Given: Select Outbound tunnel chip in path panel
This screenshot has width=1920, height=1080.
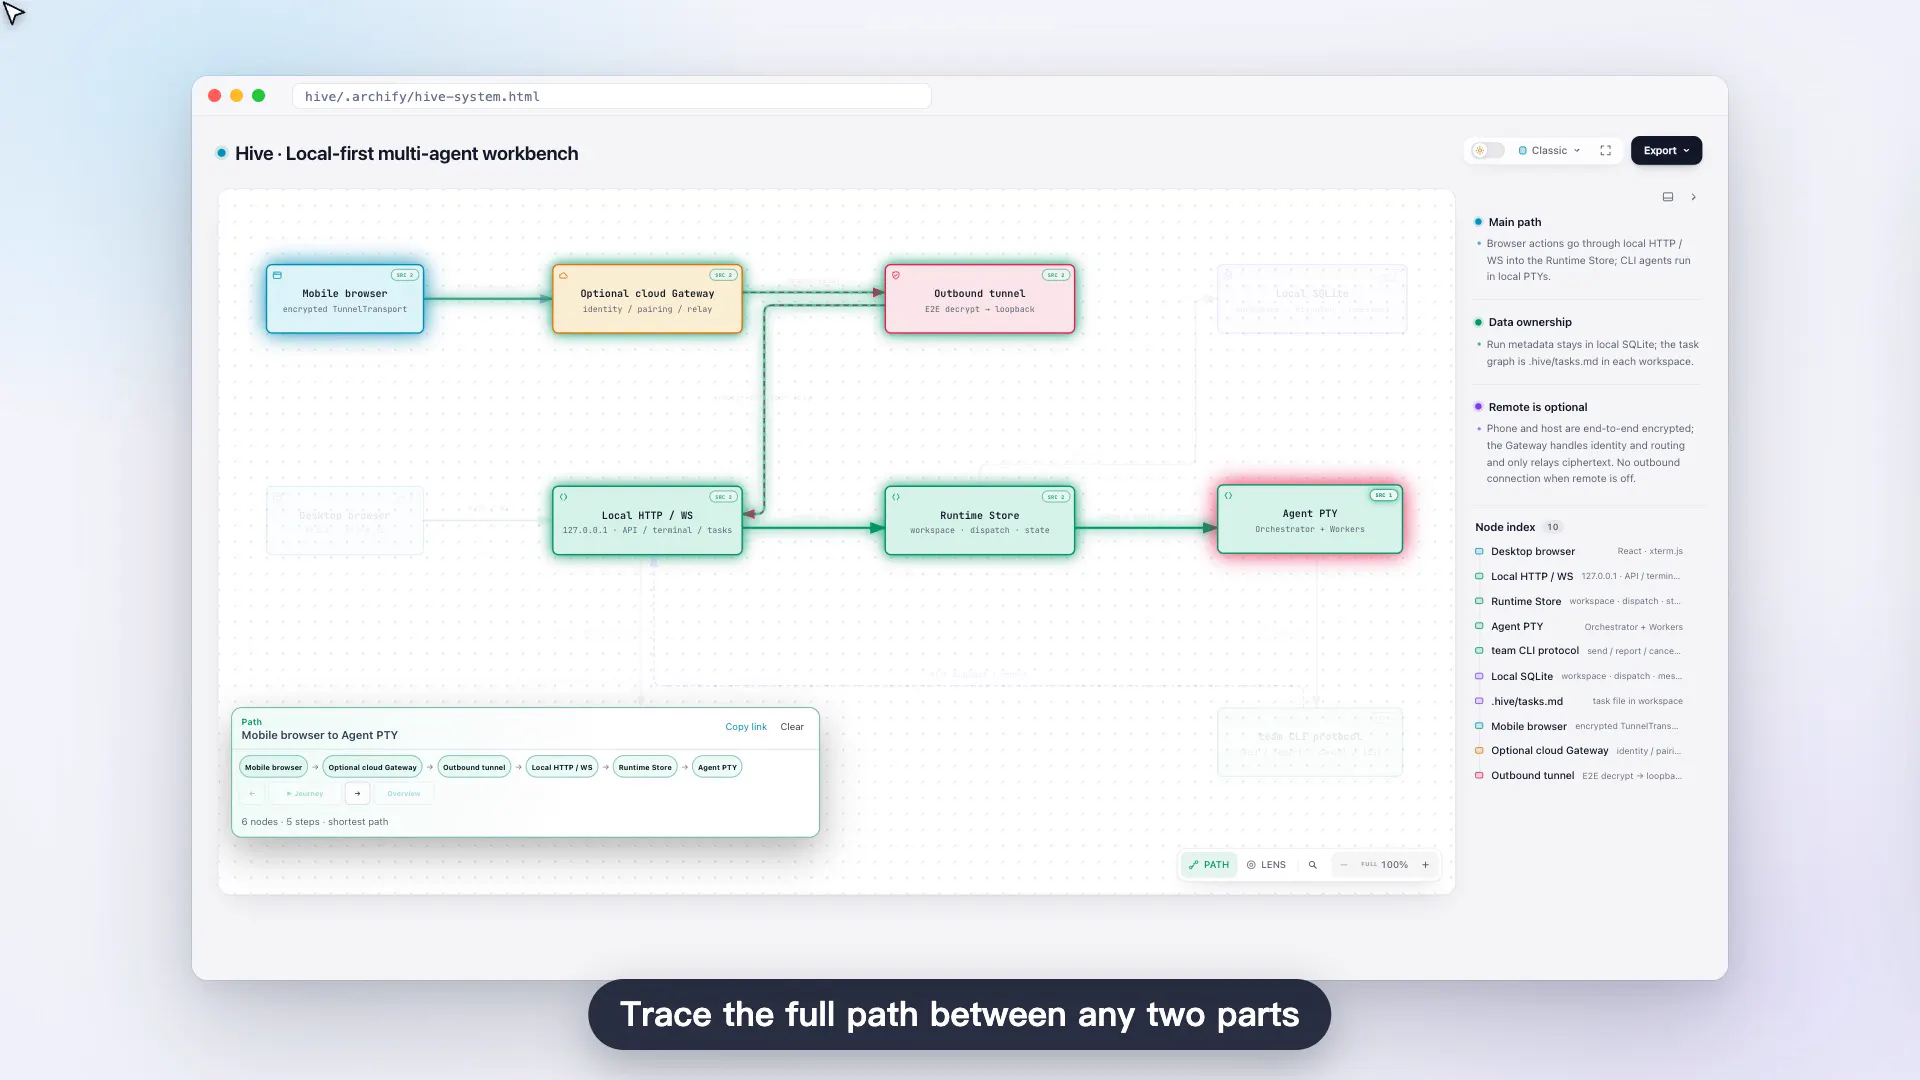Looking at the screenshot, I should coord(474,767).
